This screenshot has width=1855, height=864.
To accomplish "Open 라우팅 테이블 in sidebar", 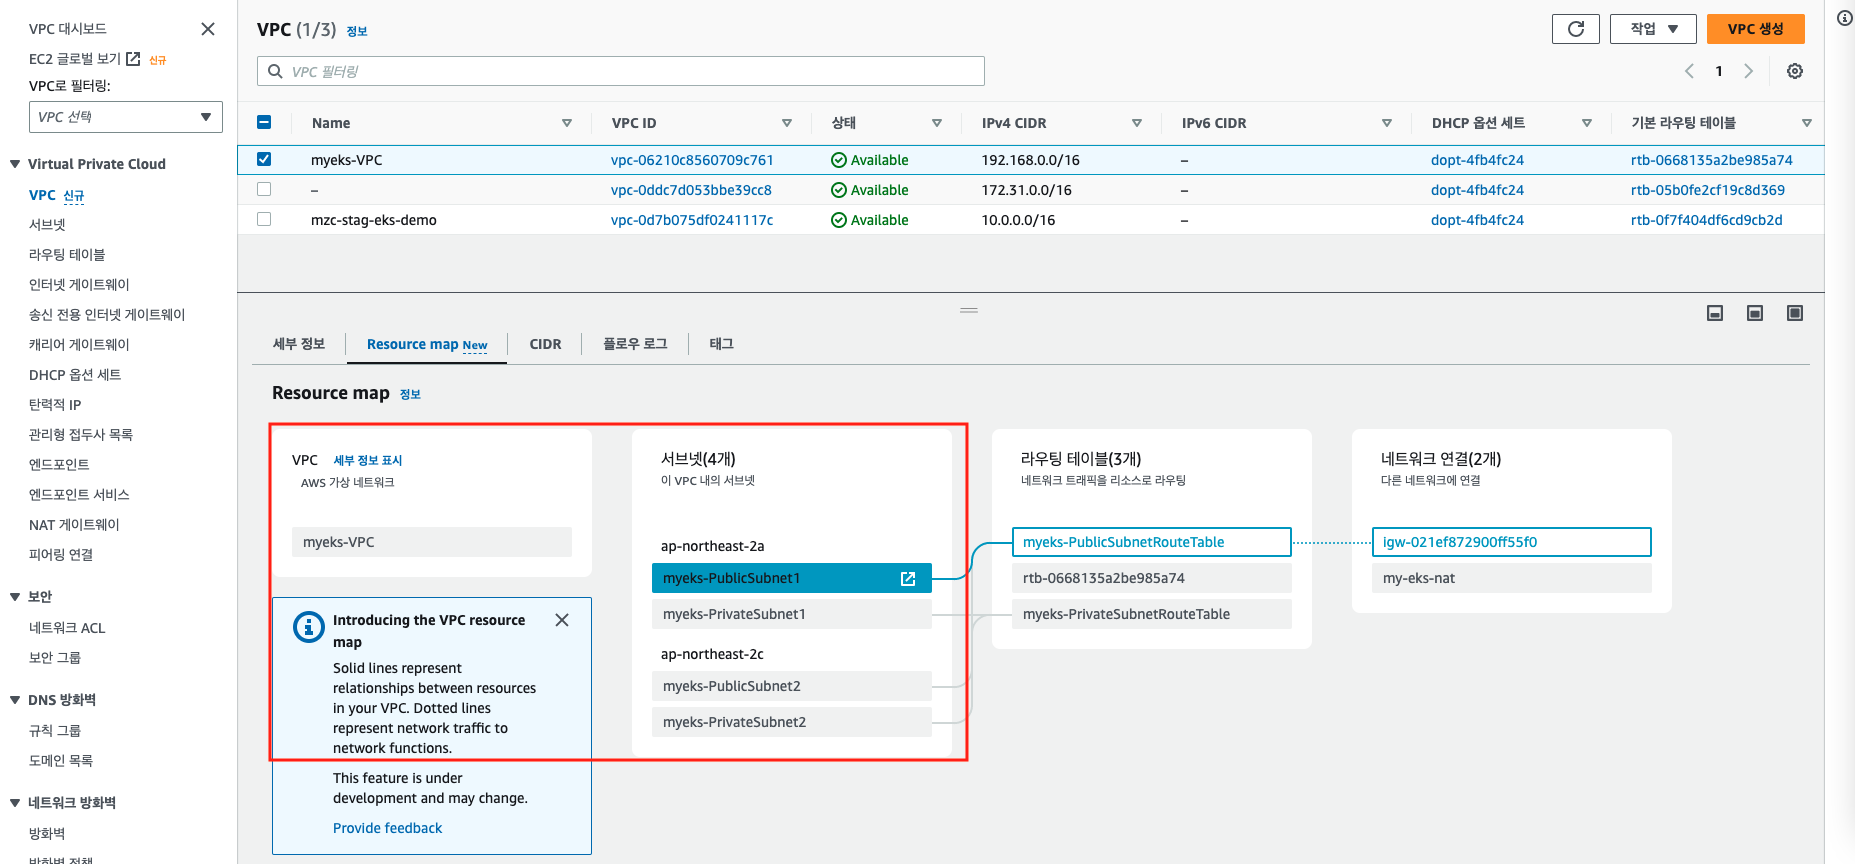I will (x=67, y=255).
